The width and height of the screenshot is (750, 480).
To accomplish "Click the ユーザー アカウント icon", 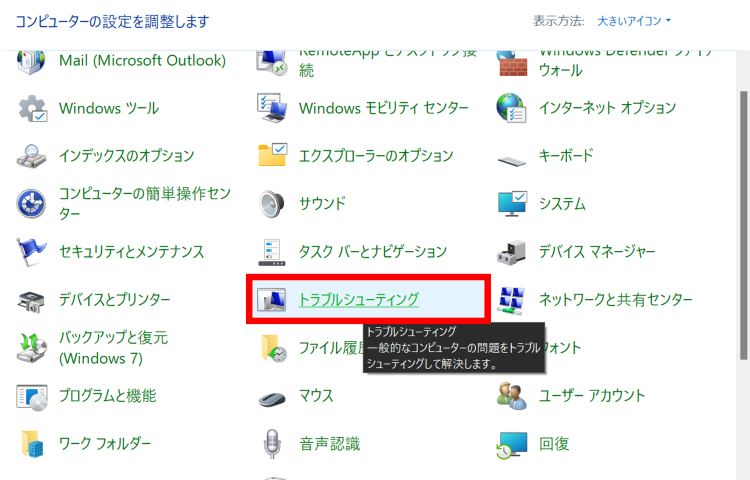I will tap(512, 396).
